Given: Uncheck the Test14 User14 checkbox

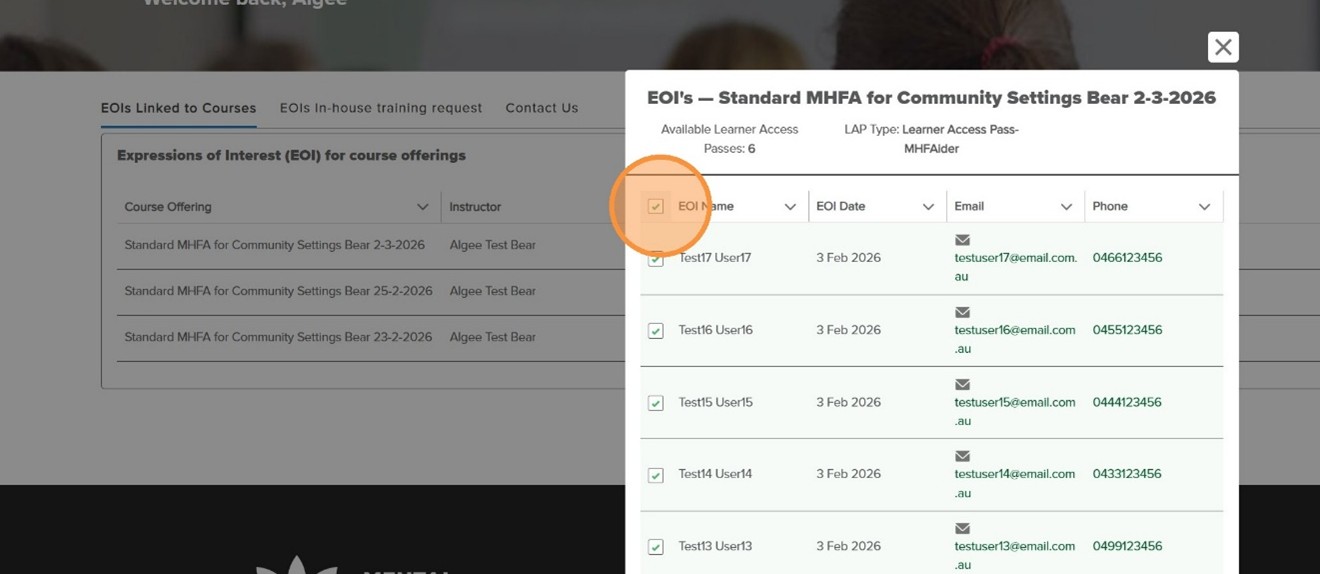Looking at the screenshot, I should [x=656, y=475].
